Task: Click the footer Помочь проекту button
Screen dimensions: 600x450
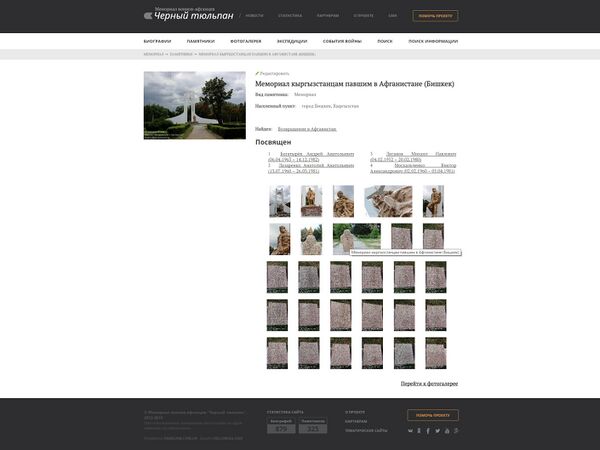Action: coord(433,415)
